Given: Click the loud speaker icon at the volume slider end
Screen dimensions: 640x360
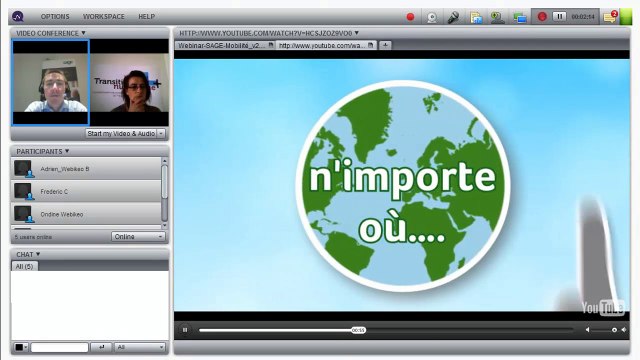Looking at the screenshot, I should tap(624, 330).
